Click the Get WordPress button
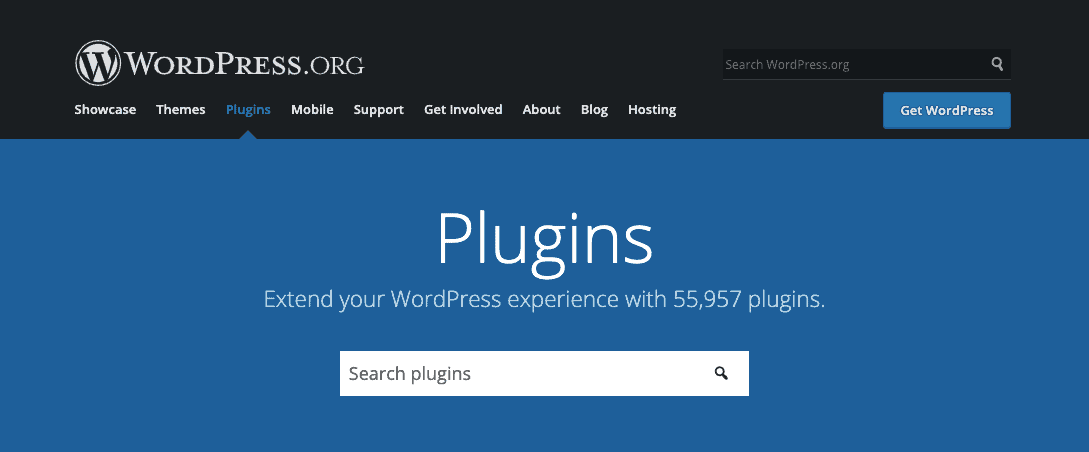This screenshot has height=452, width=1089. (x=947, y=110)
